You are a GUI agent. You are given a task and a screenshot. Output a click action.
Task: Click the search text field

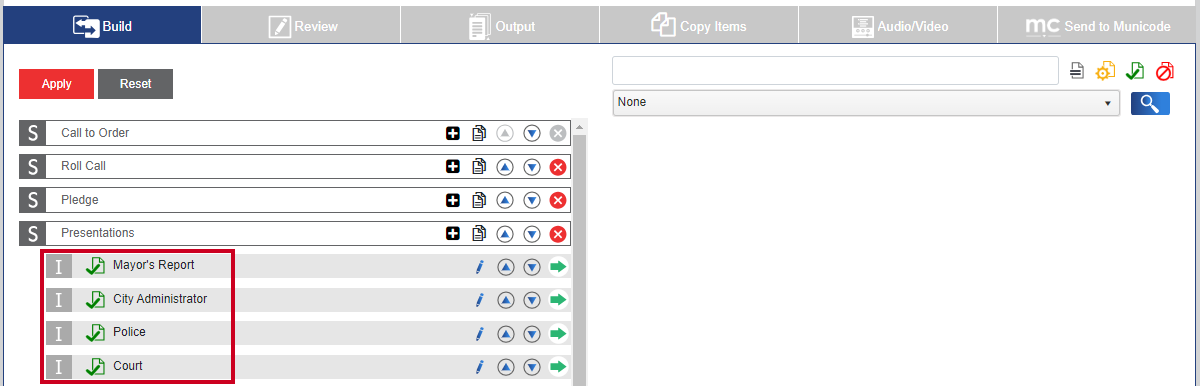[835, 70]
